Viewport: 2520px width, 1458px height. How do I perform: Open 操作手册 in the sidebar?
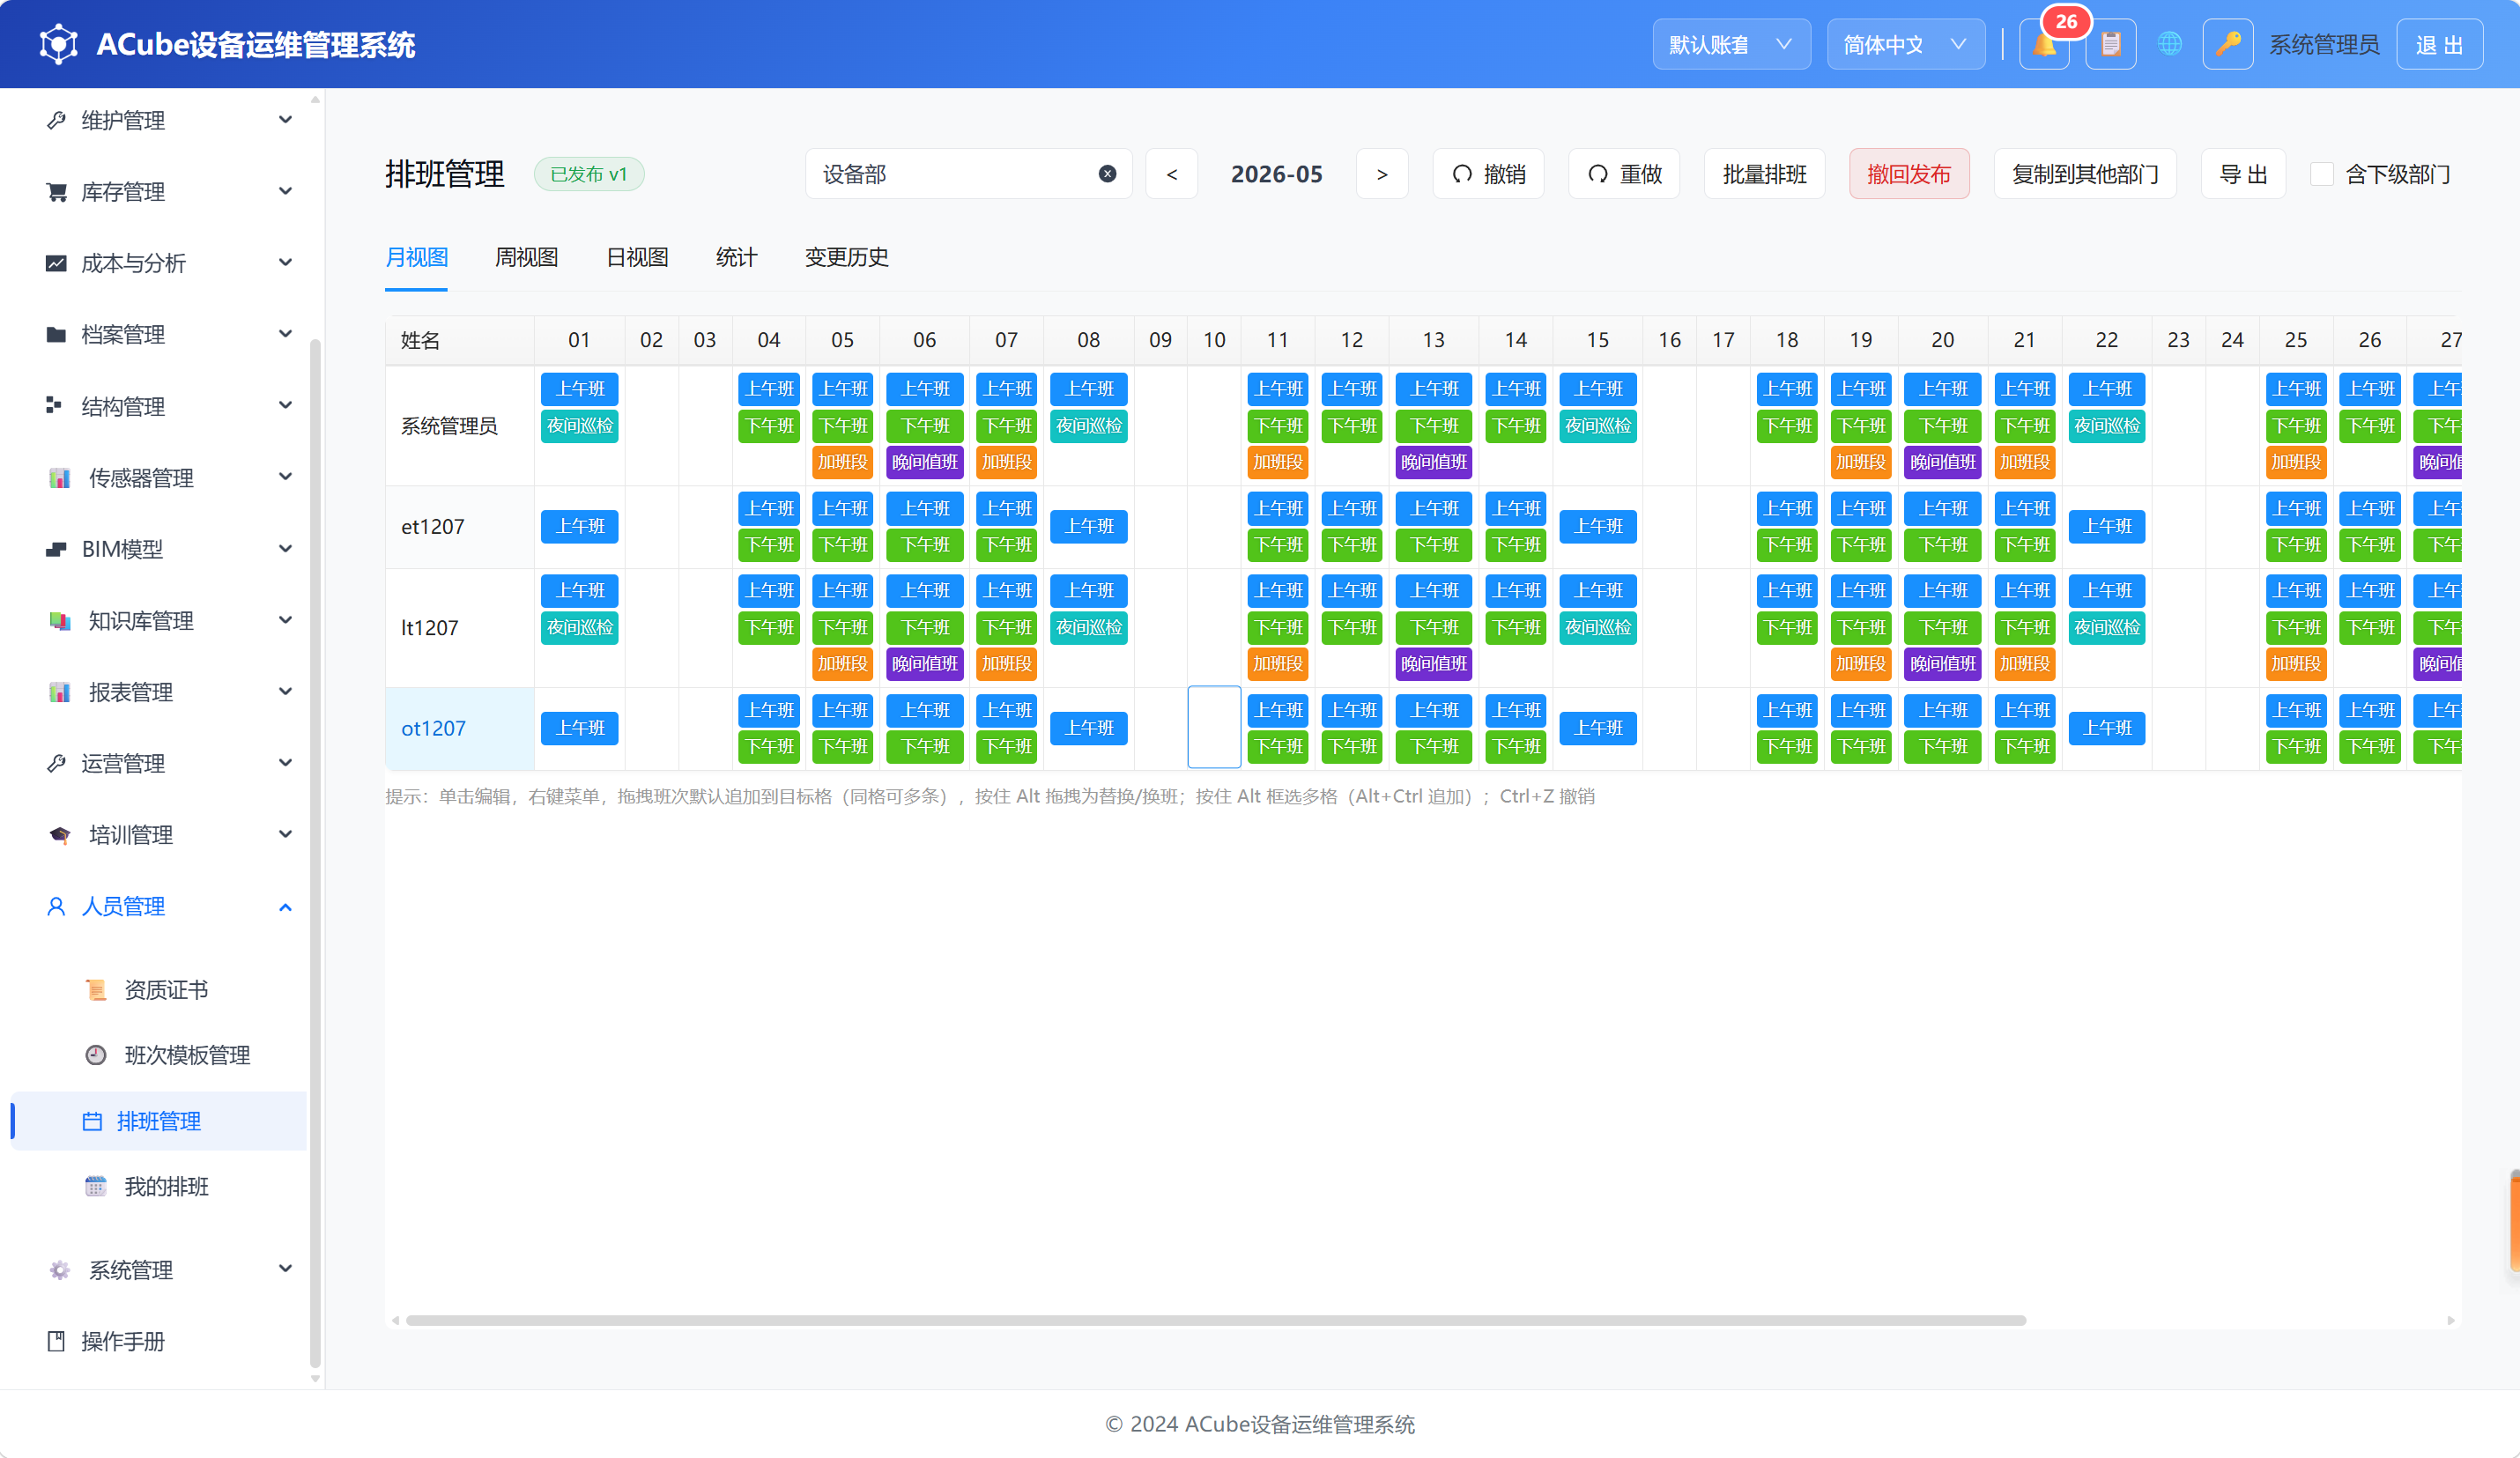point(122,1342)
